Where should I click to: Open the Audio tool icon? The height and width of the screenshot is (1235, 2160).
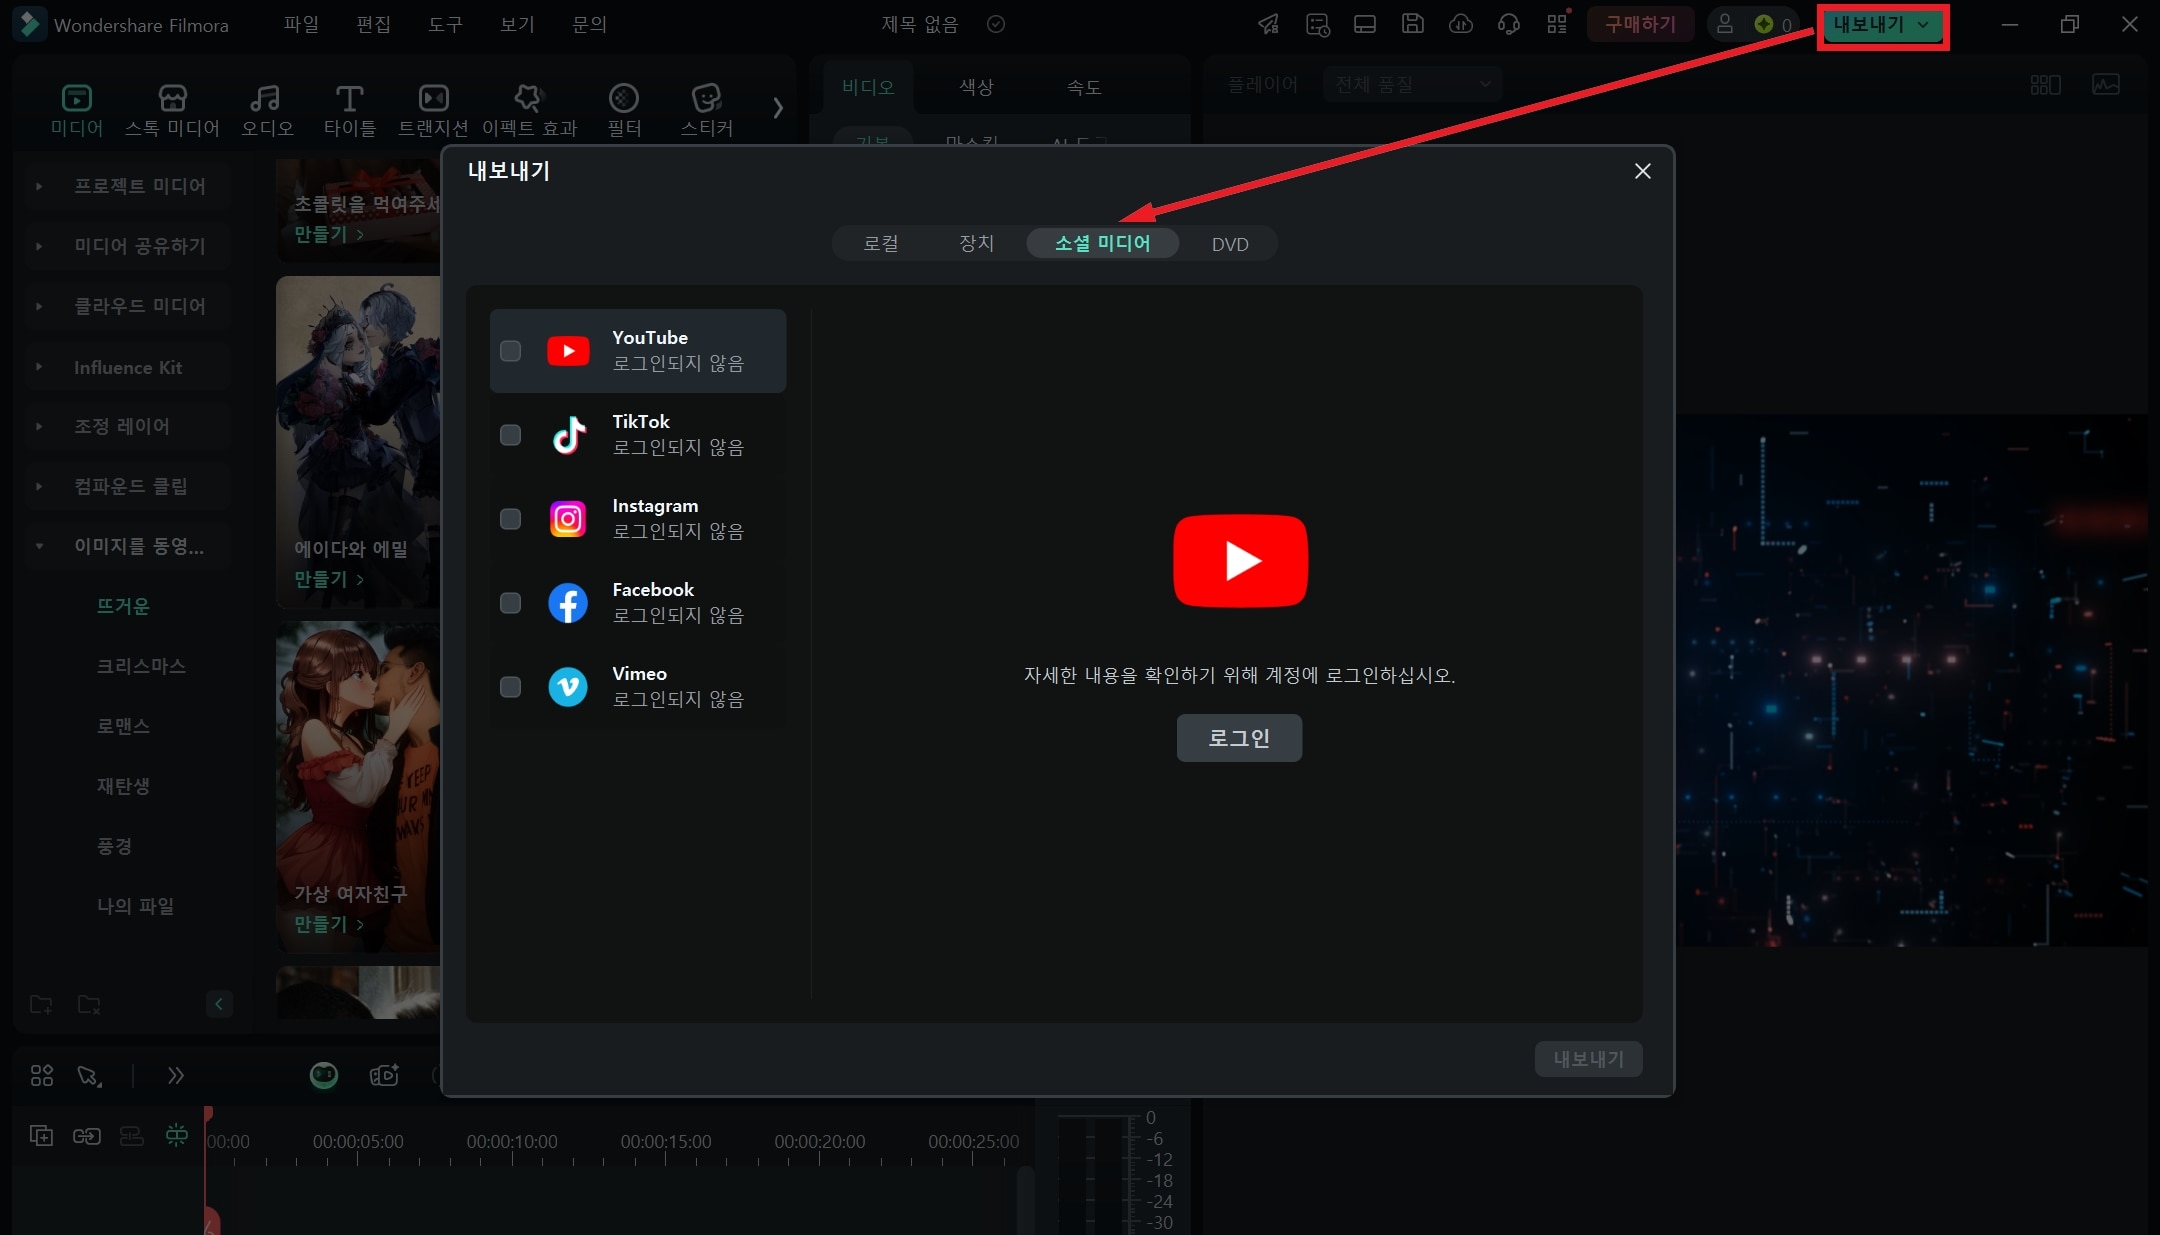point(265,98)
